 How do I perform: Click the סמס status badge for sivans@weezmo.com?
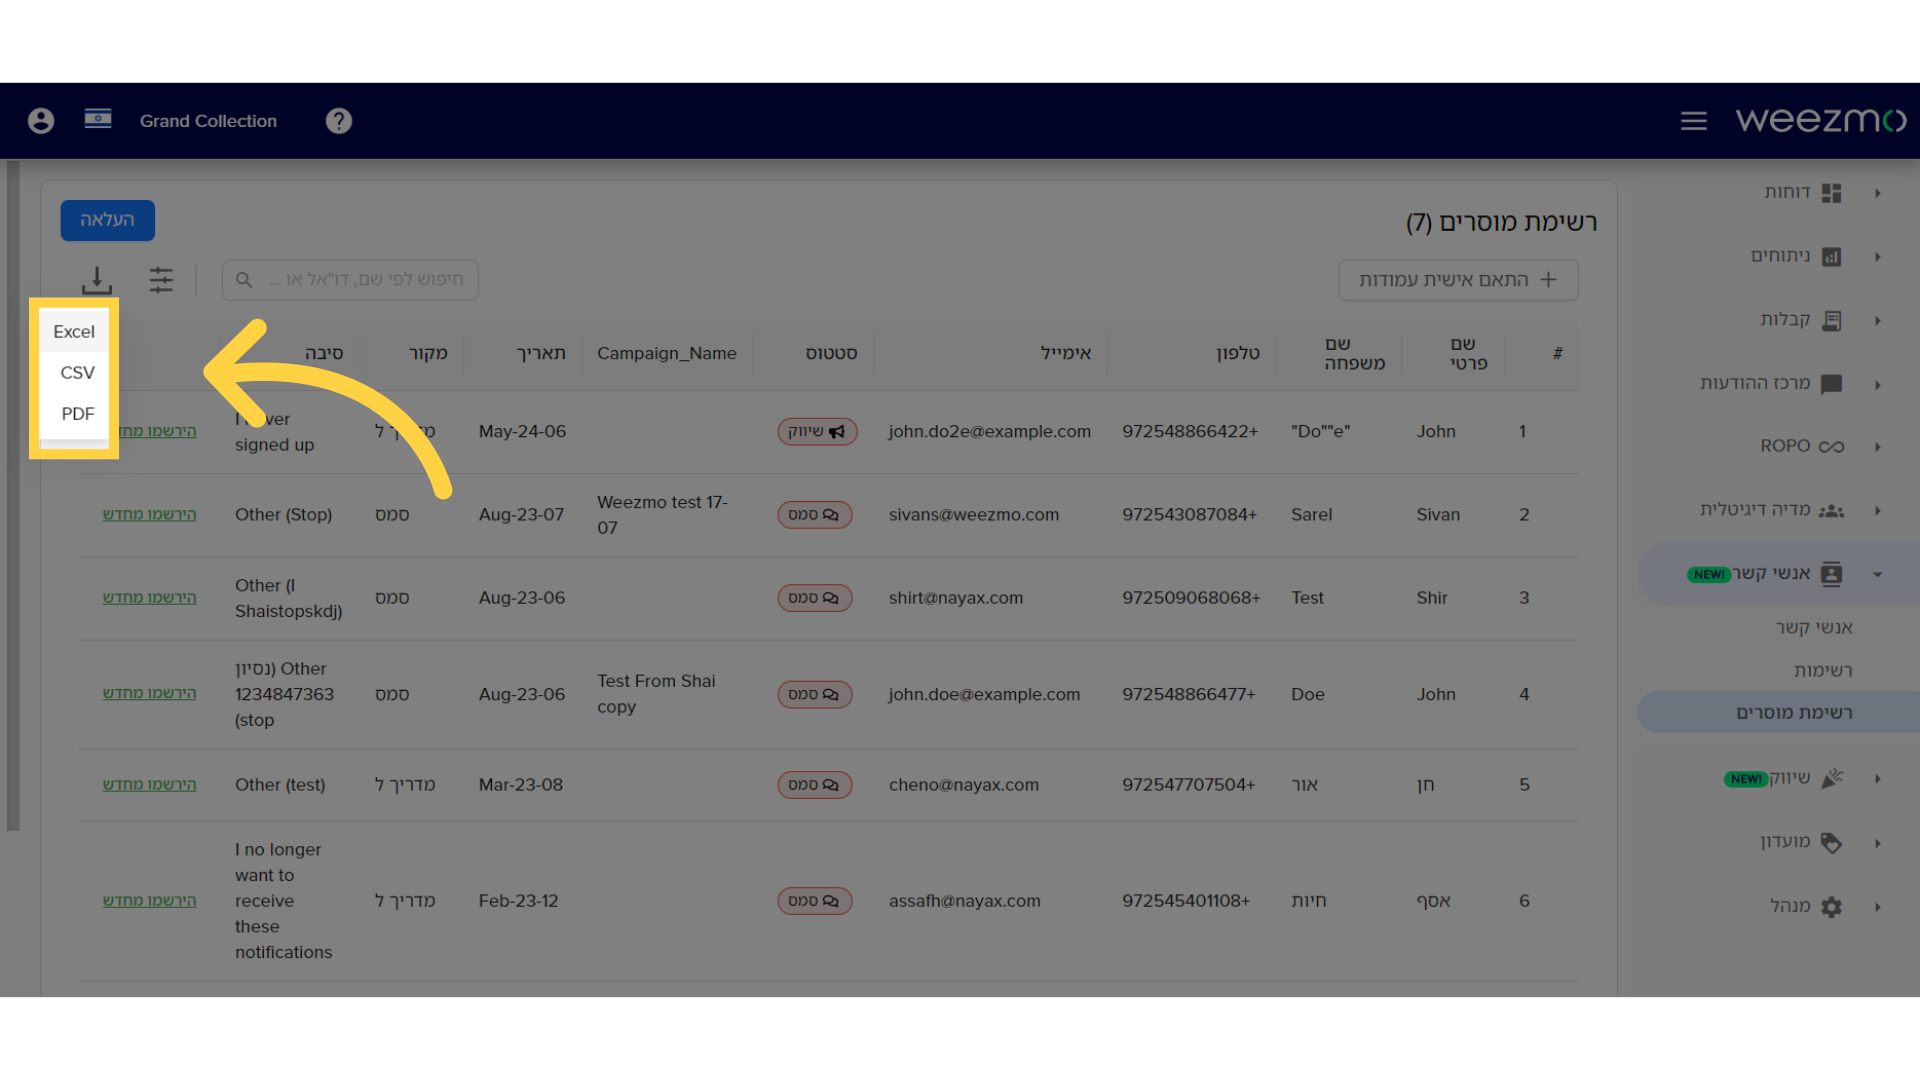click(815, 515)
